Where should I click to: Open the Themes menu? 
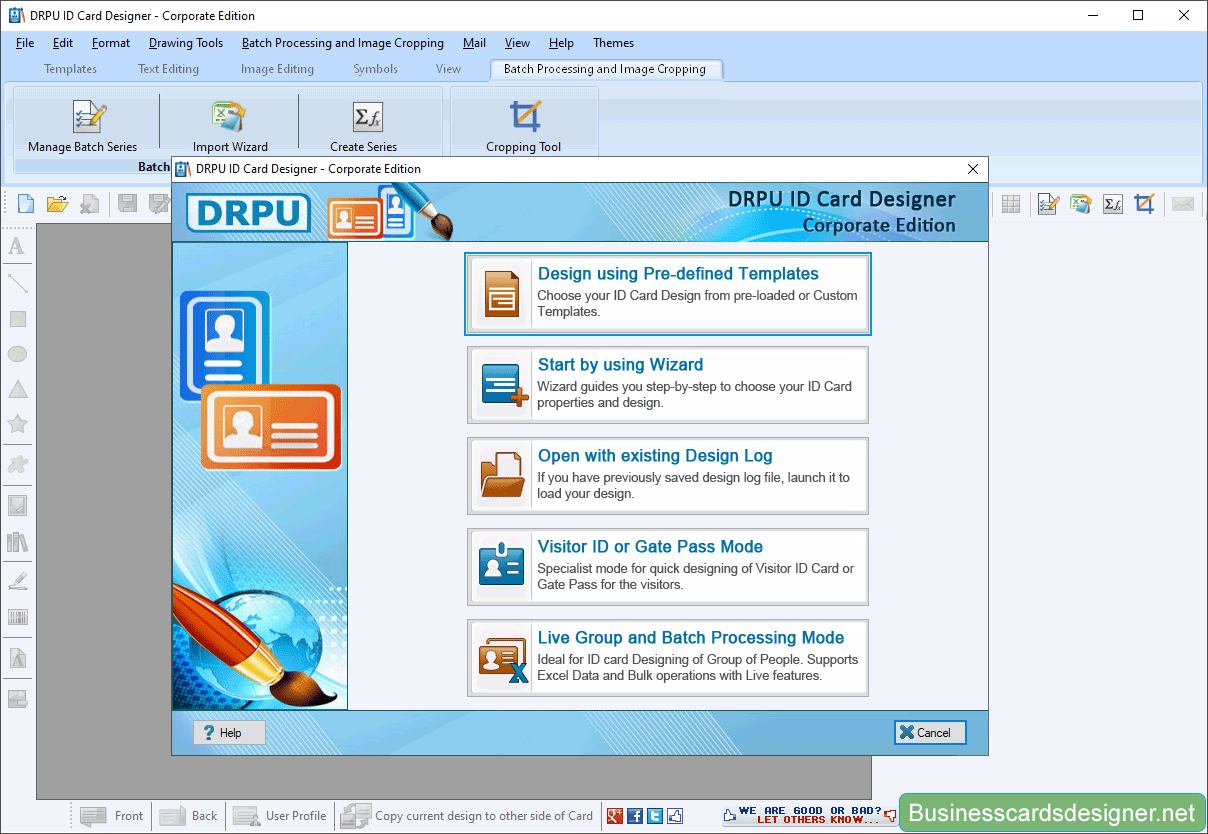pos(613,43)
